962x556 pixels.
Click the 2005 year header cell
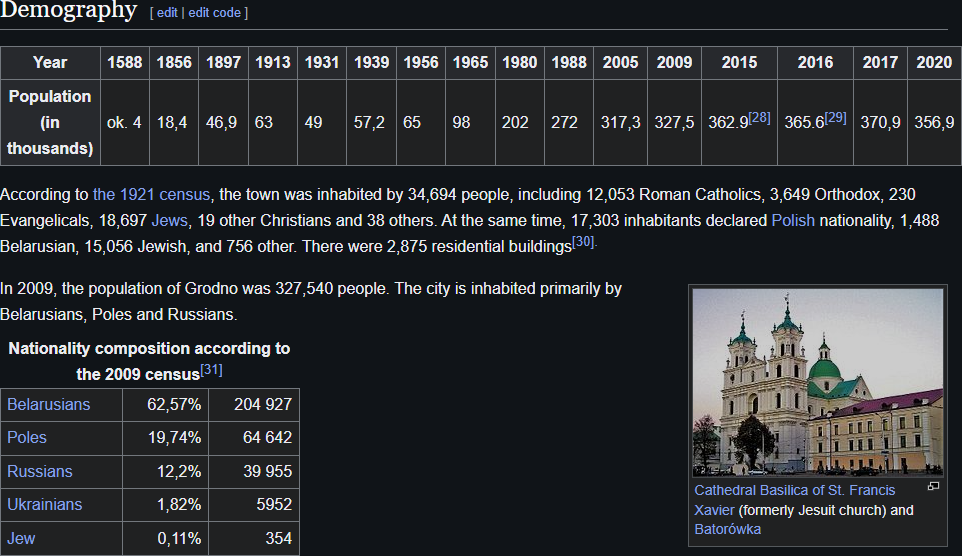coord(620,63)
